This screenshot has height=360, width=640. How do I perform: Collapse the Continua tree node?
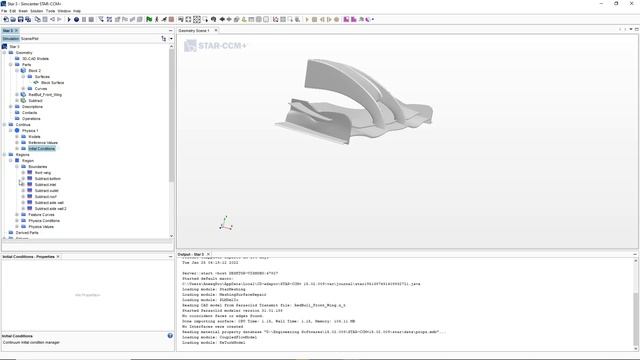click(x=4, y=124)
